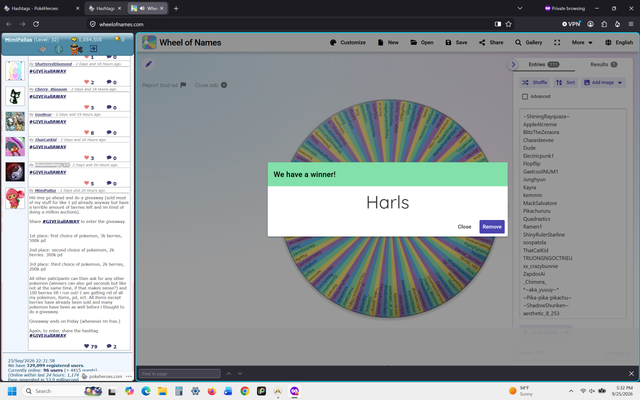Open a new browser tab
The image size is (640, 400).
point(176,8)
